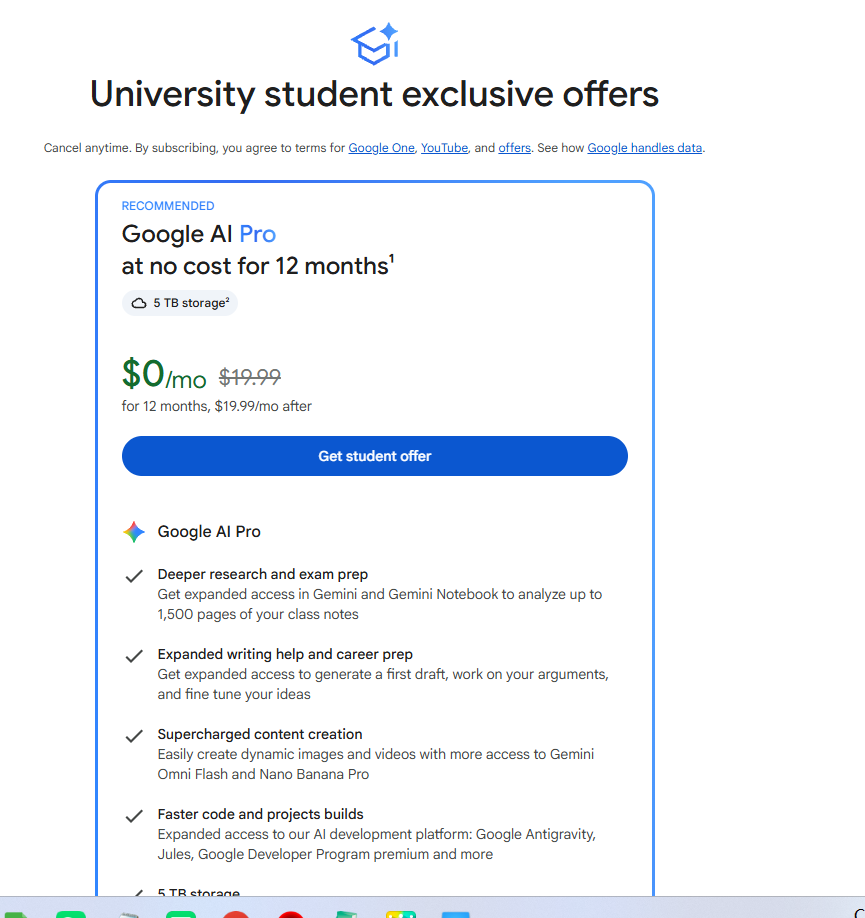The width and height of the screenshot is (865, 918).
Task: Click checkmark beside Expanded writing help
Action: [134, 656]
